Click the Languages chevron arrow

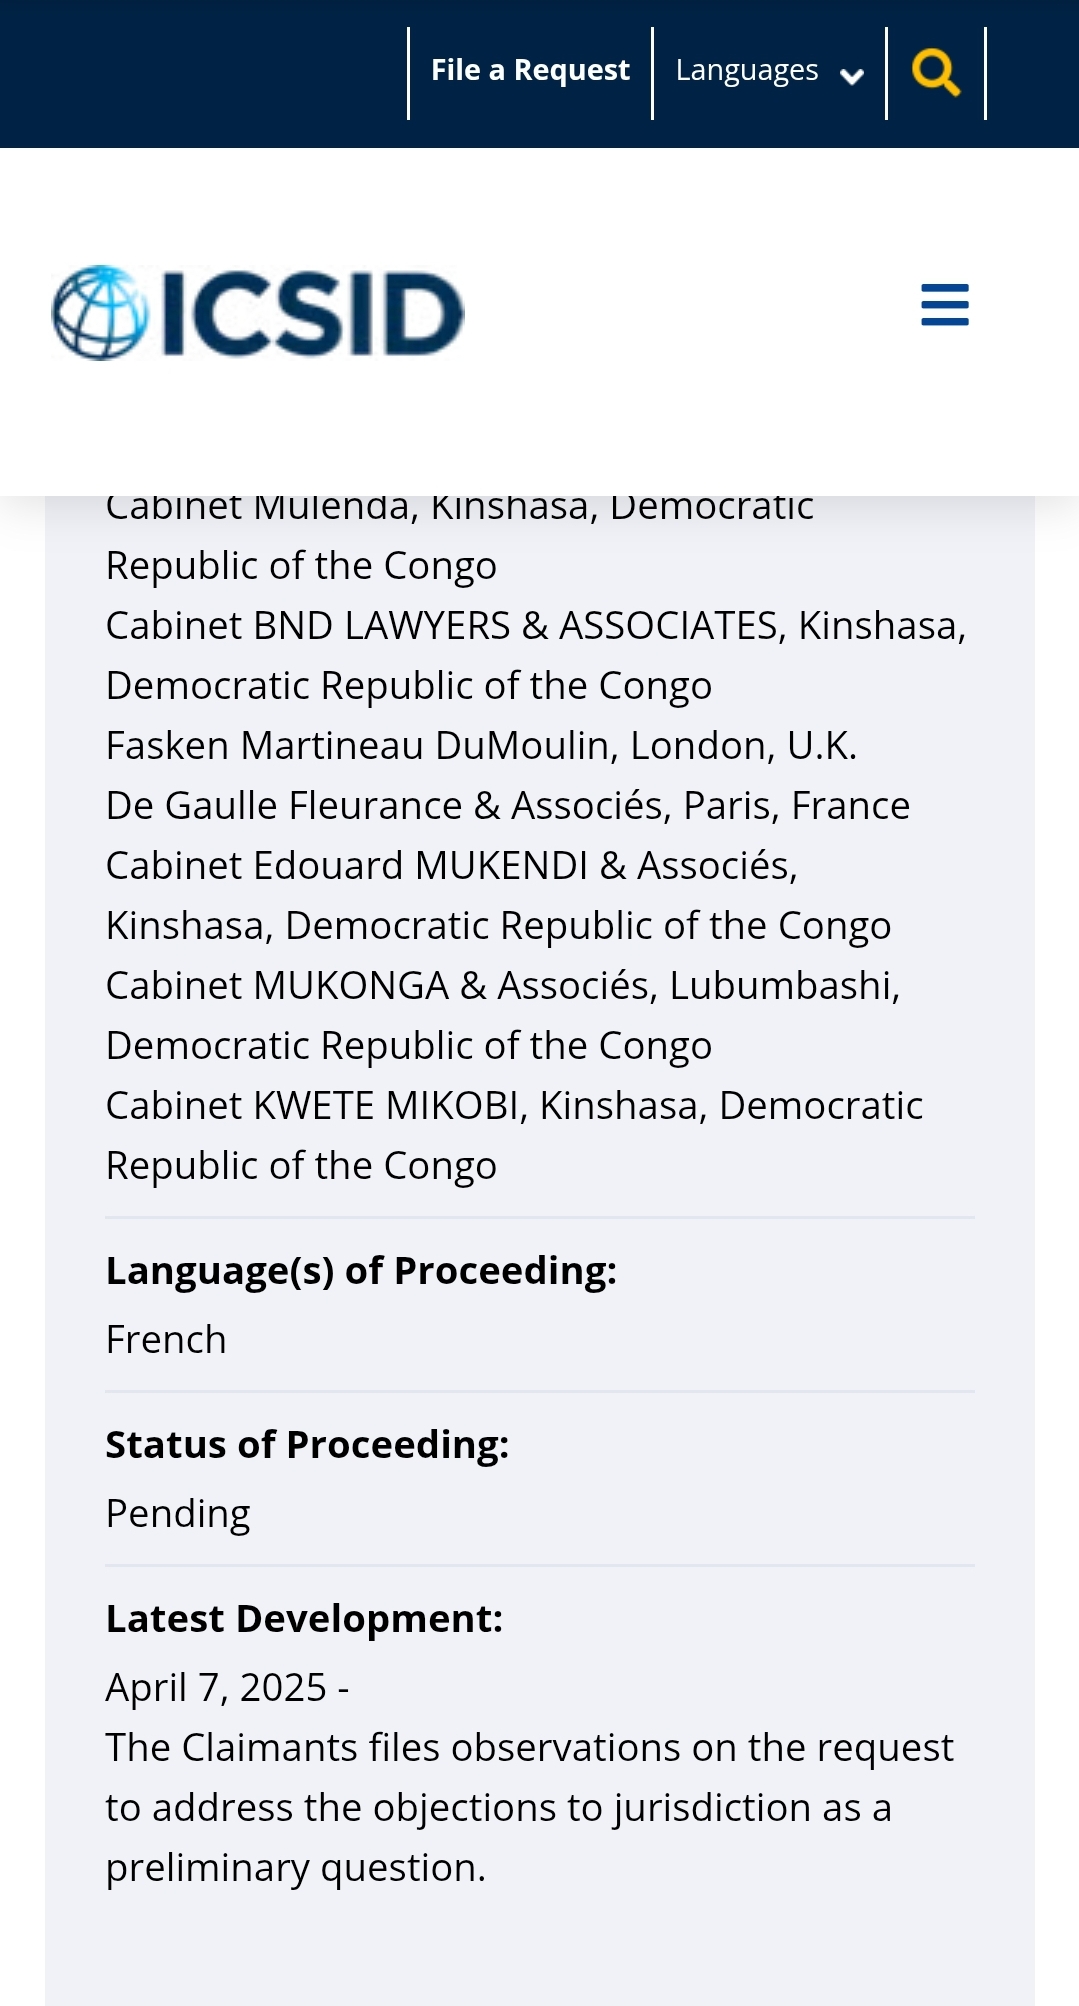pyautogui.click(x=852, y=76)
